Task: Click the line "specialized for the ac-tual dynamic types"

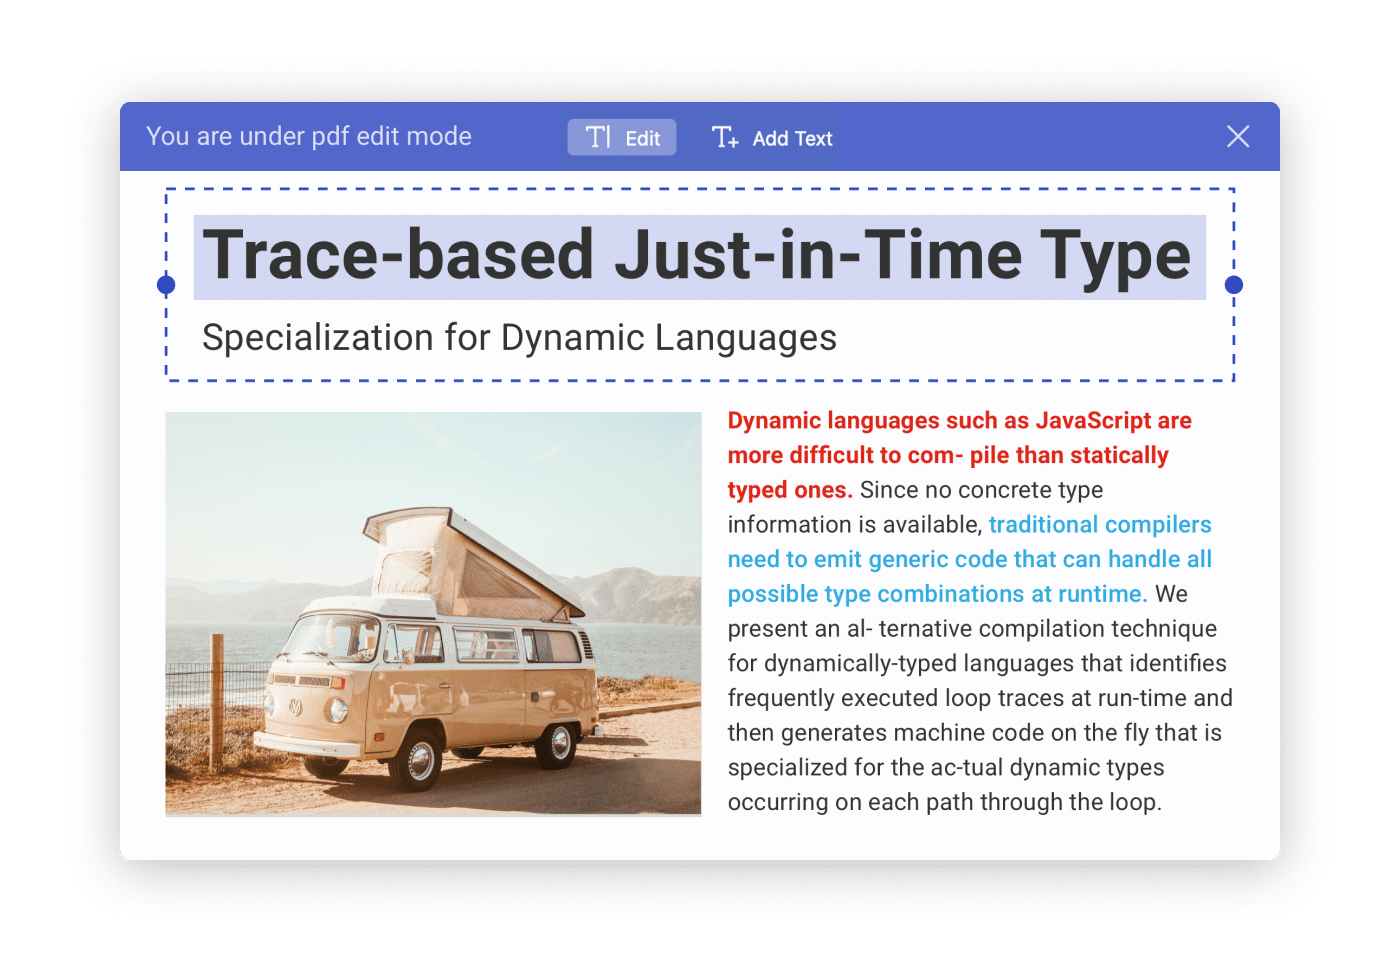Action: pyautogui.click(x=946, y=767)
